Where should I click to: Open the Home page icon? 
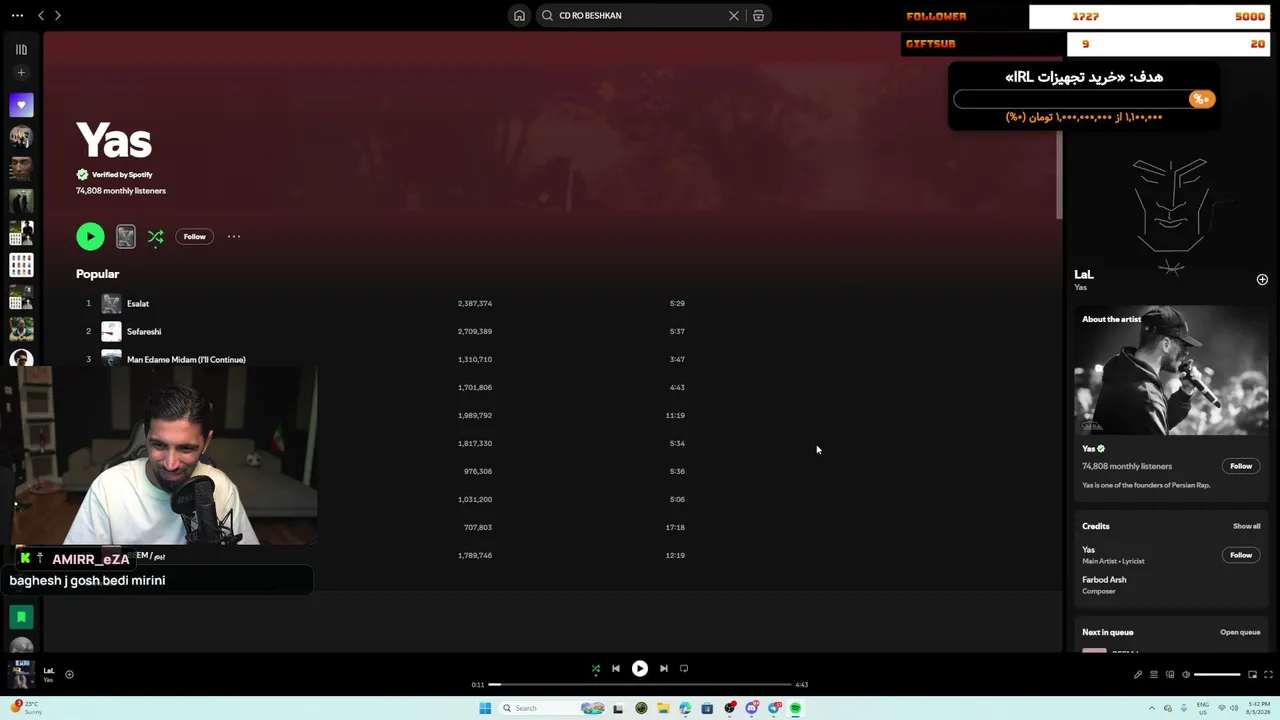click(519, 16)
